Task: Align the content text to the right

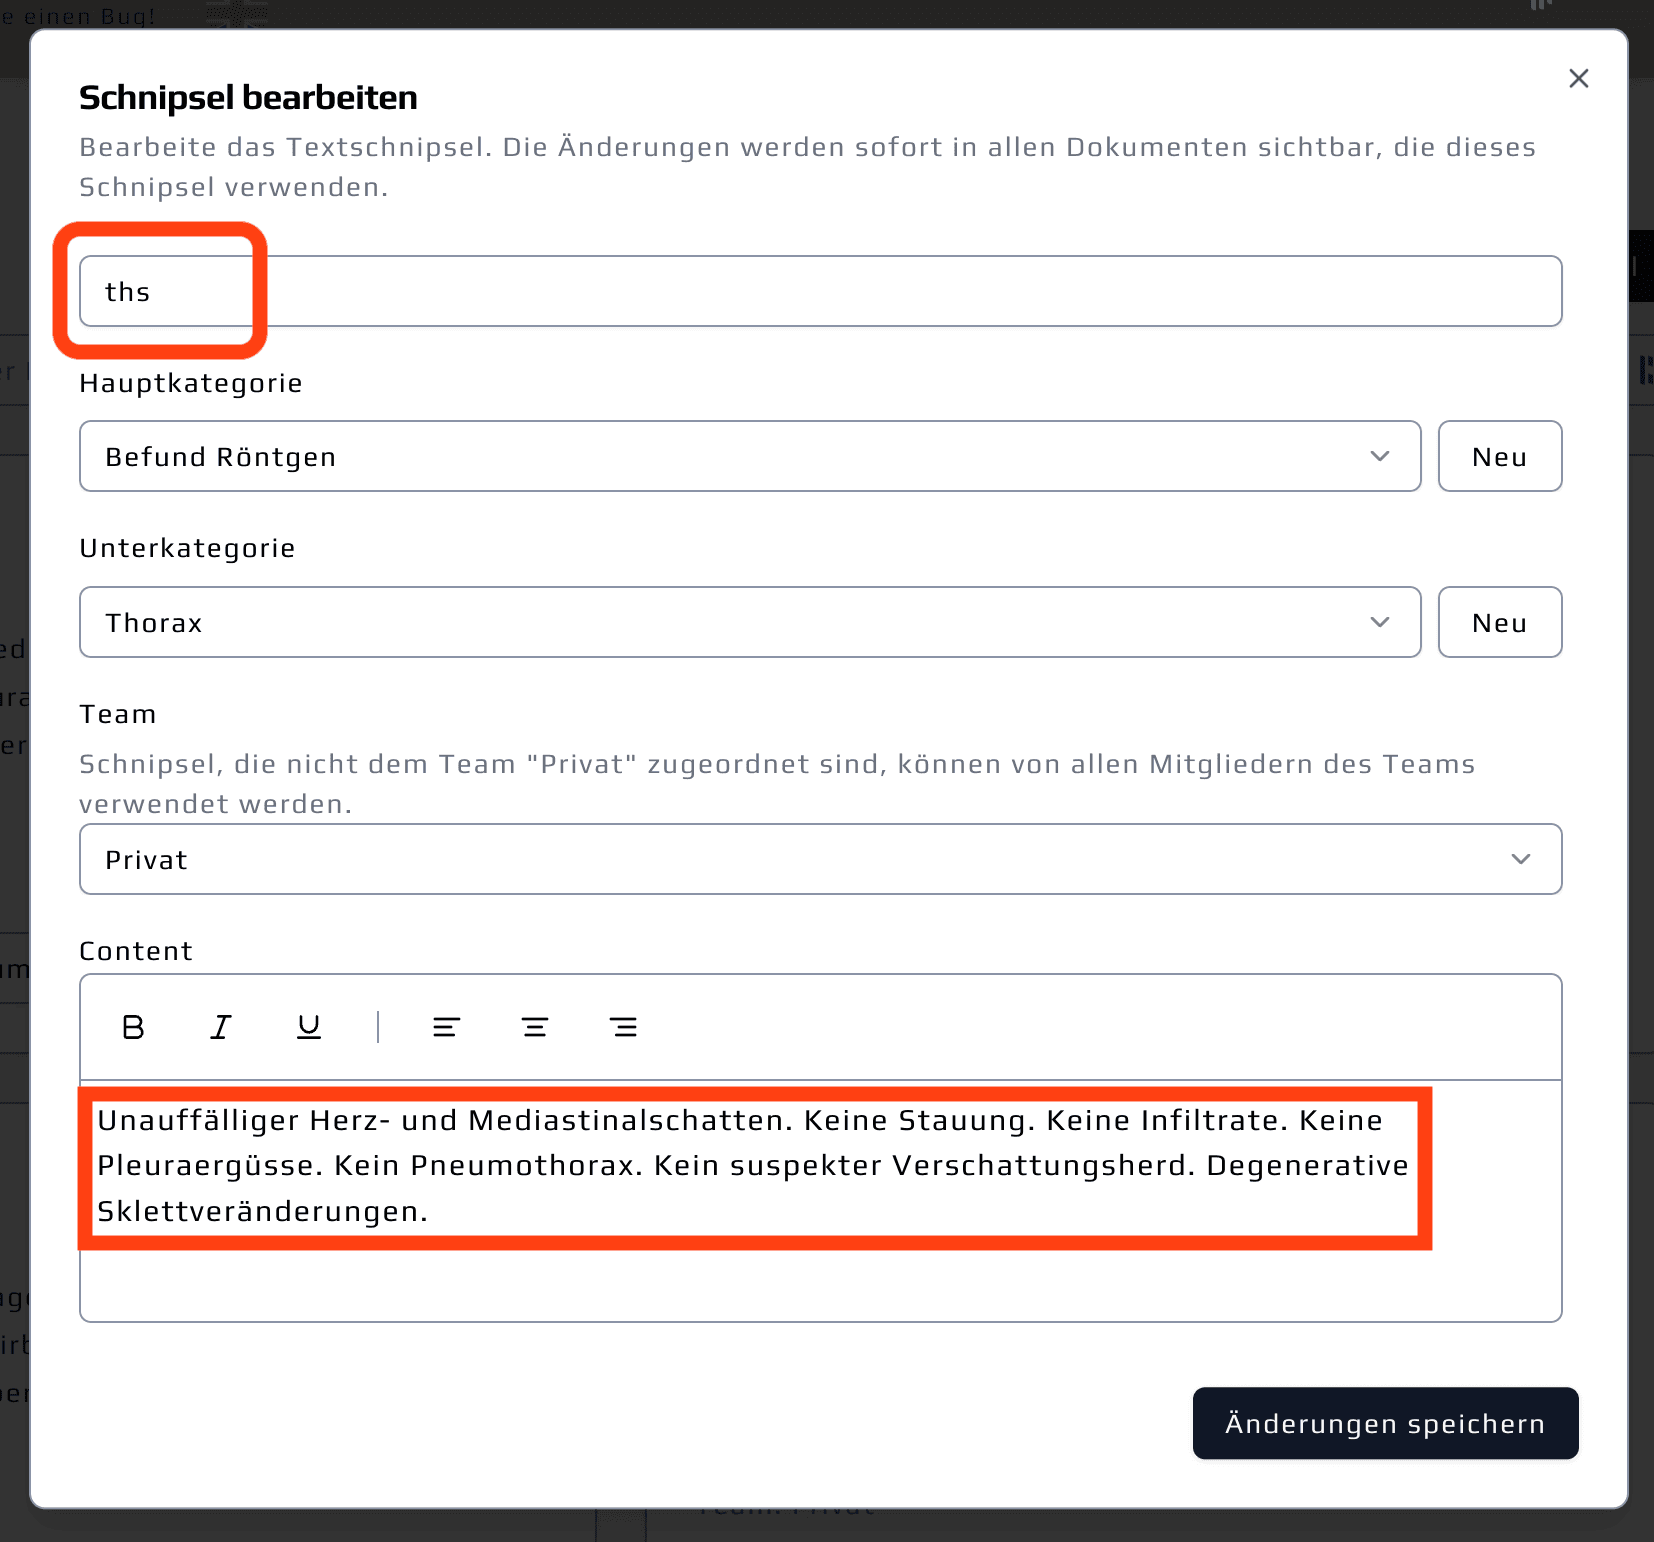Action: pos(624,1027)
